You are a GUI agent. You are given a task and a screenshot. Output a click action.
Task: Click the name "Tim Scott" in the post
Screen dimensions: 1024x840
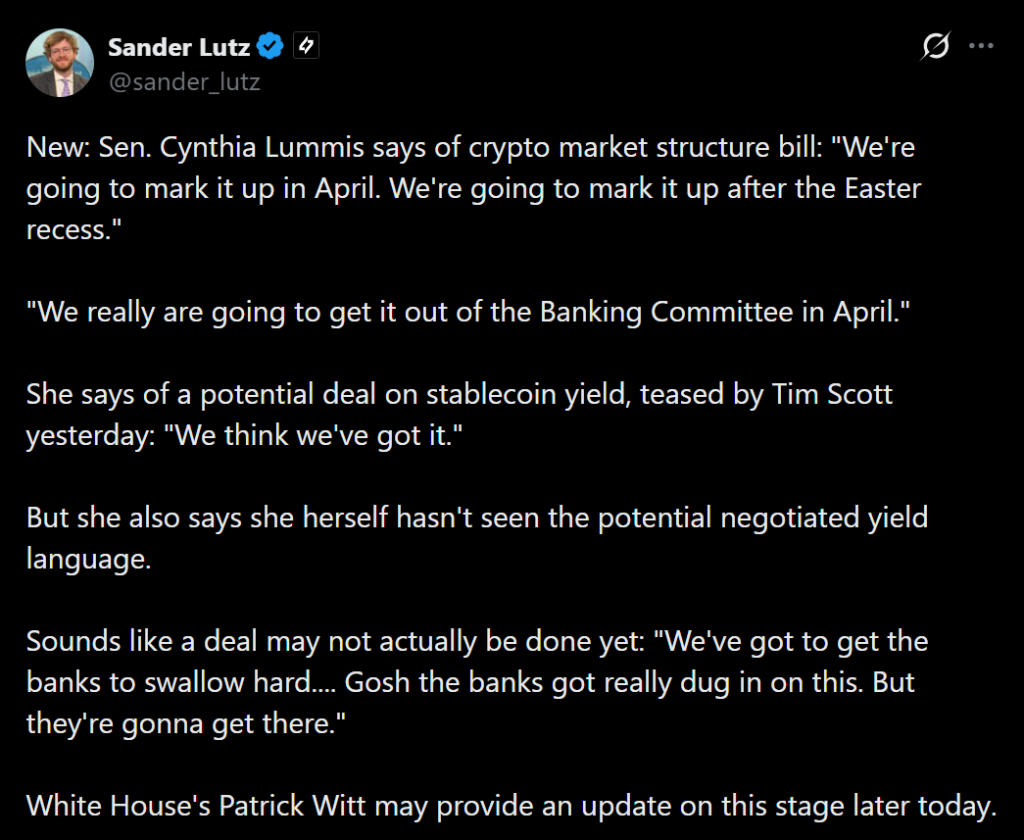[832, 394]
